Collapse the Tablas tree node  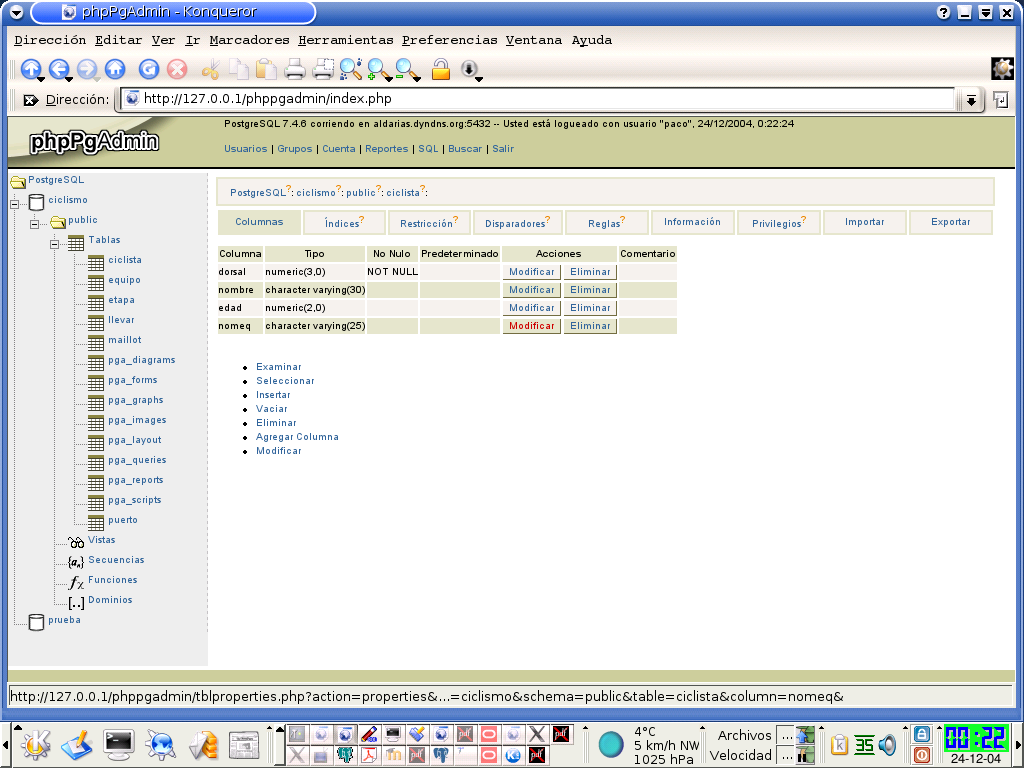click(x=55, y=244)
